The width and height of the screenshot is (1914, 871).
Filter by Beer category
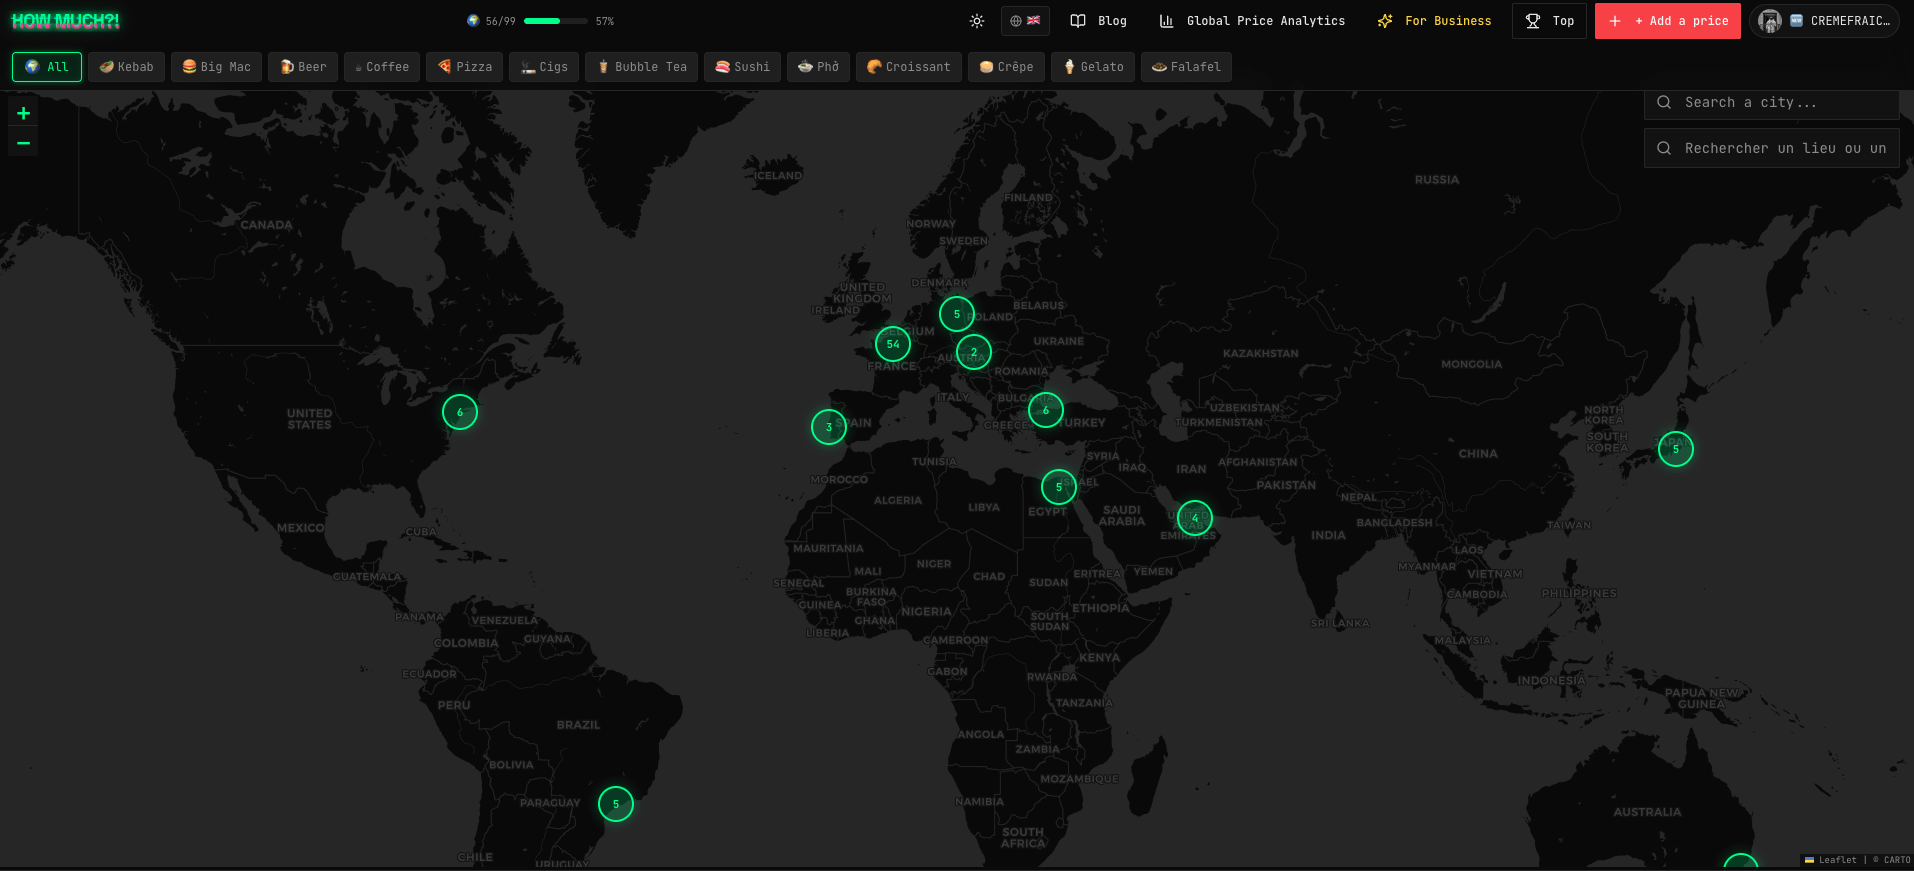tap(303, 67)
